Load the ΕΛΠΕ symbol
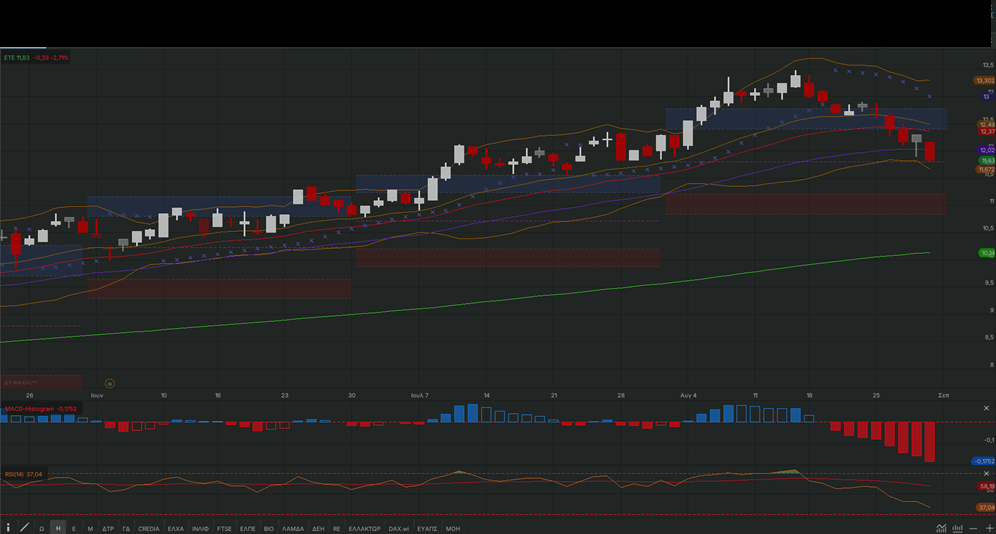 tap(248, 528)
